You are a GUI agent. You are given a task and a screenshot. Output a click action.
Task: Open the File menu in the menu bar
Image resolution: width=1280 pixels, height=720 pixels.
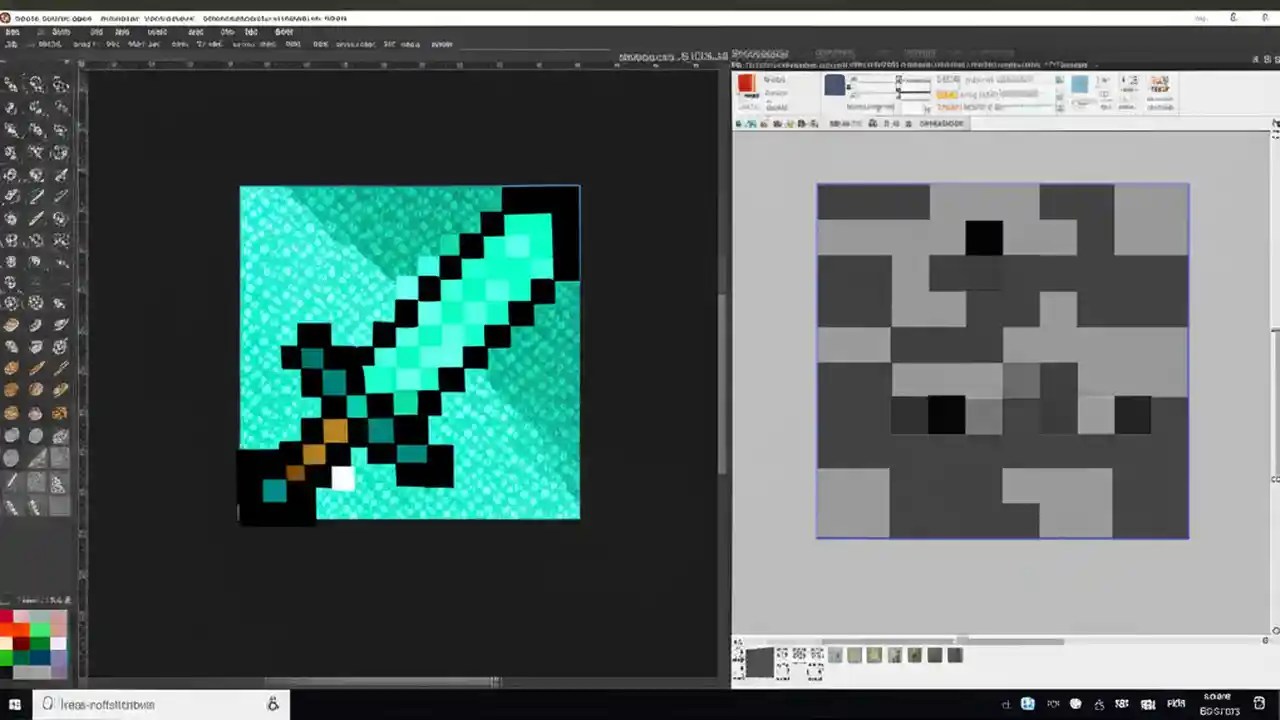pyautogui.click(x=12, y=31)
